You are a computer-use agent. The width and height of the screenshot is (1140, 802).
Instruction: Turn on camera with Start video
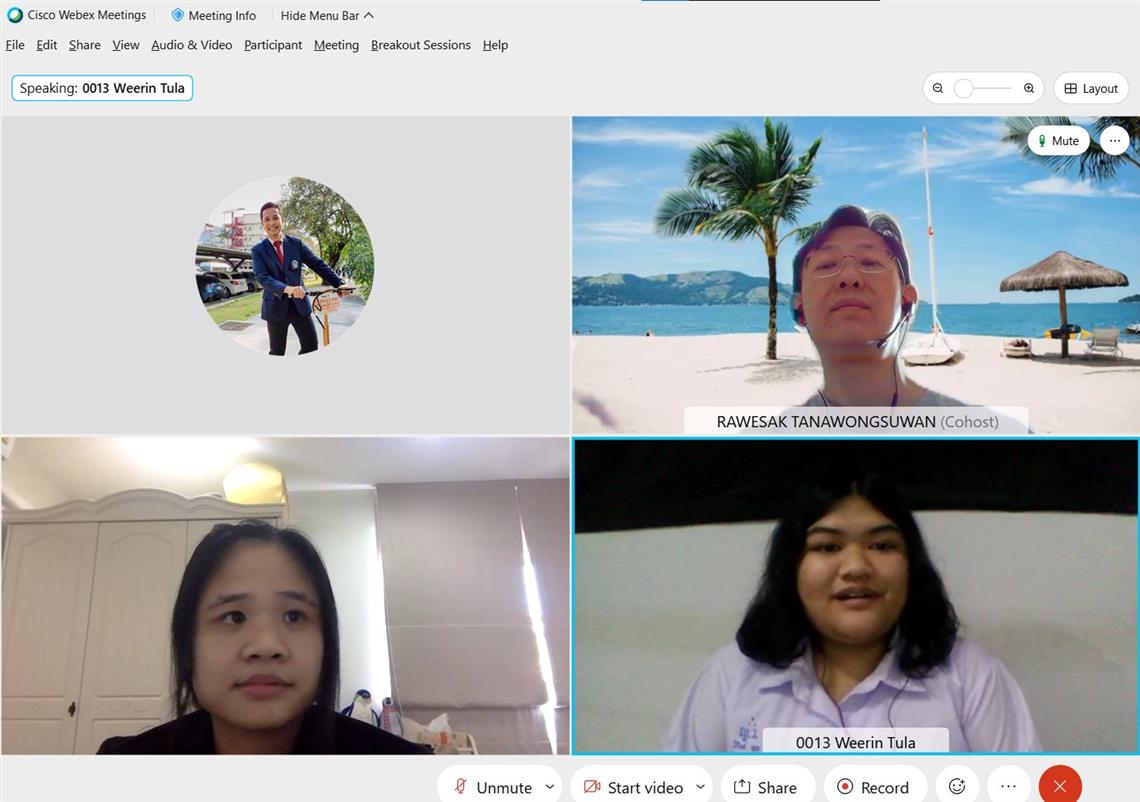click(633, 787)
